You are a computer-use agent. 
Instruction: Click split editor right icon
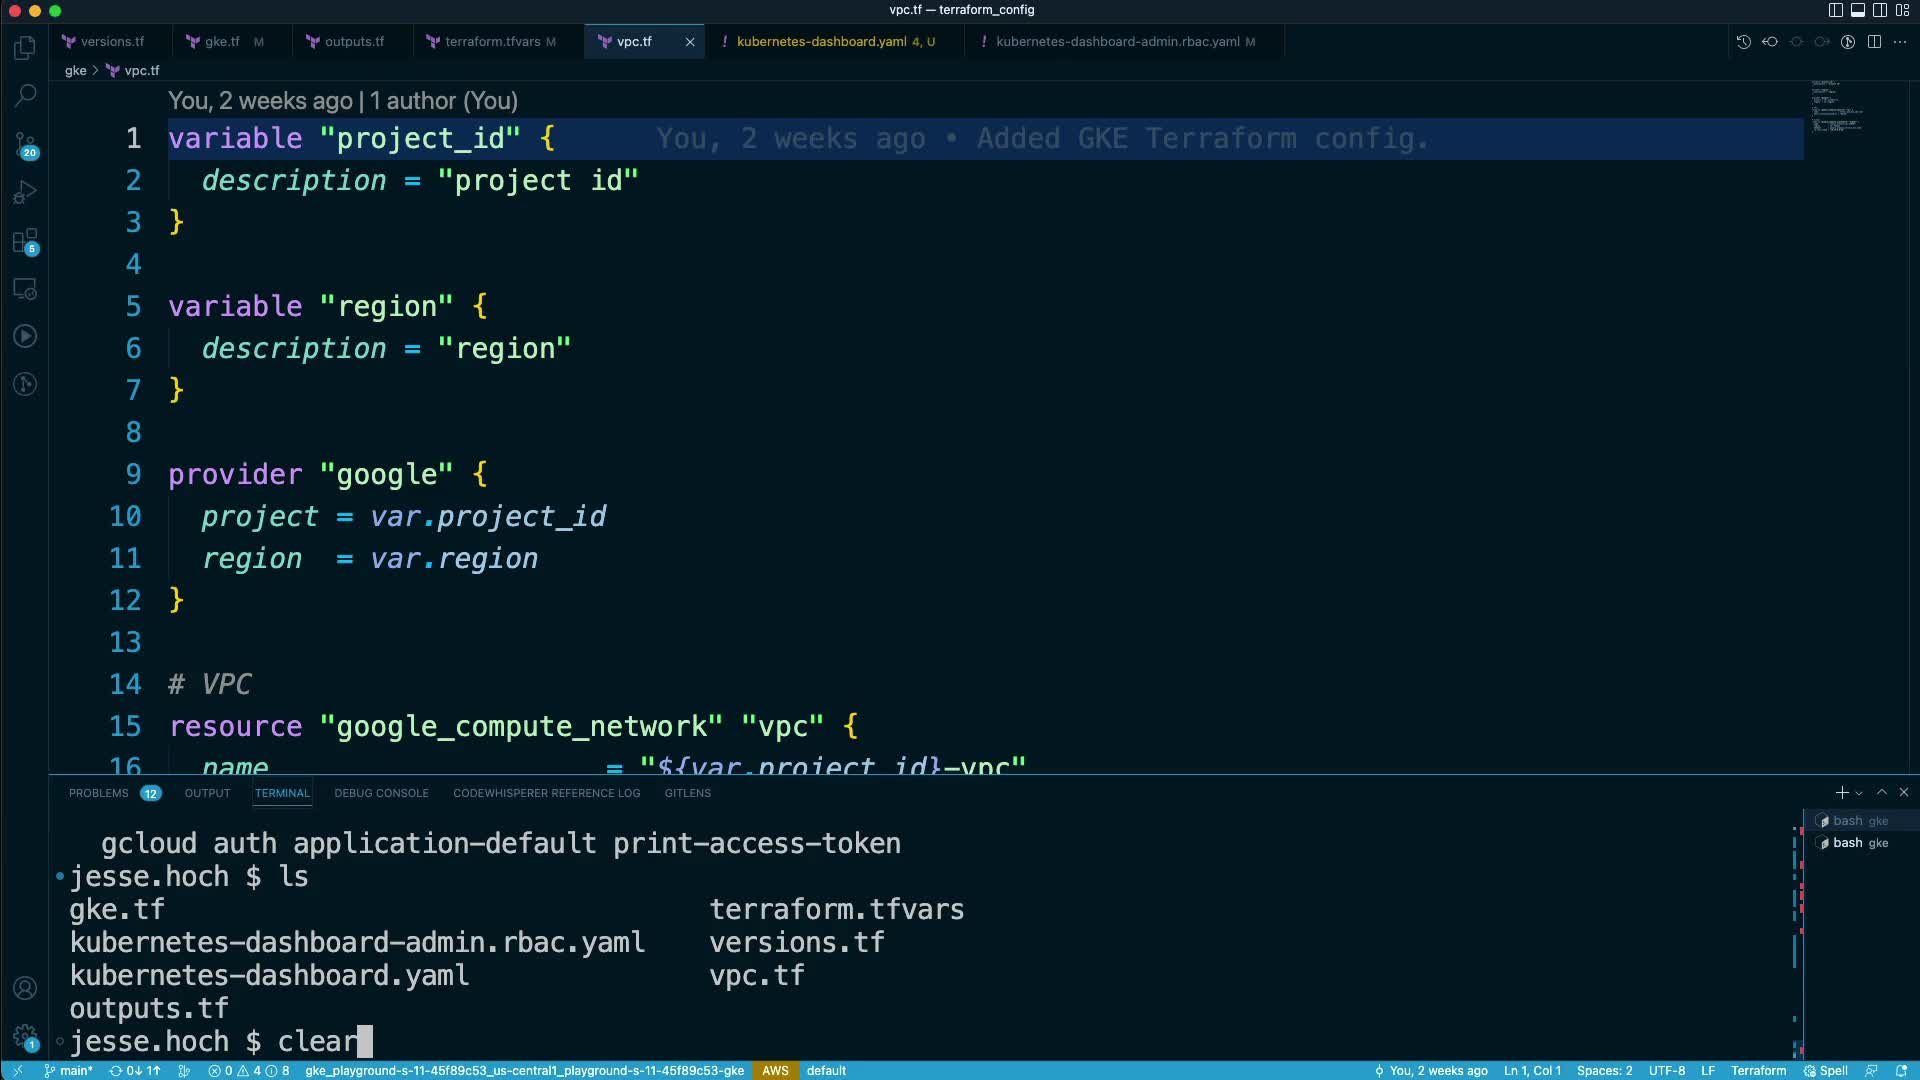(1874, 42)
